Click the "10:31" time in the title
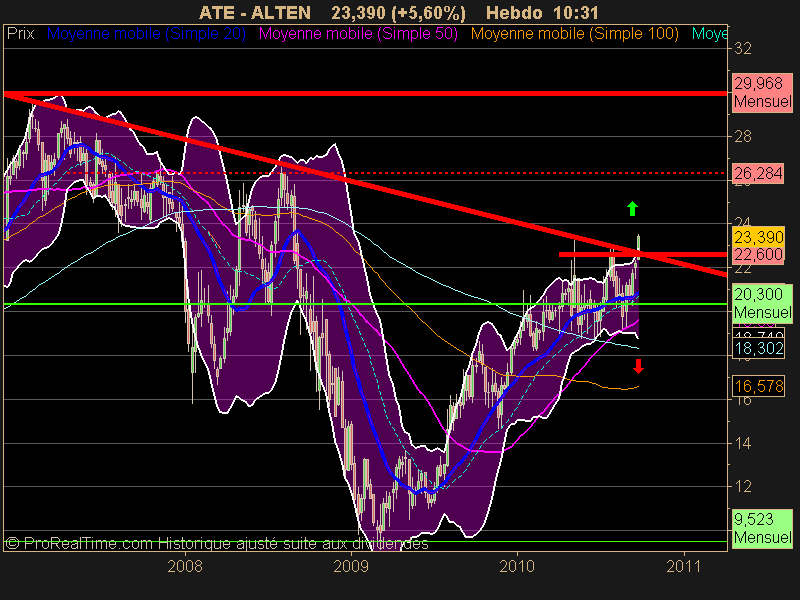This screenshot has height=600, width=800. [x=577, y=13]
